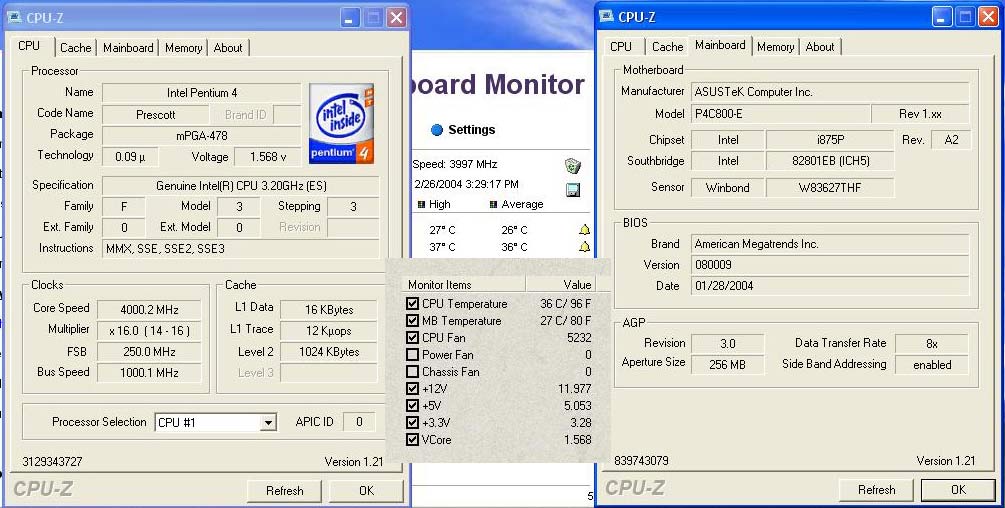Click the recycle bin icon in Motherboard Monitor
This screenshot has width=1005, height=508.
pyautogui.click(x=572, y=166)
